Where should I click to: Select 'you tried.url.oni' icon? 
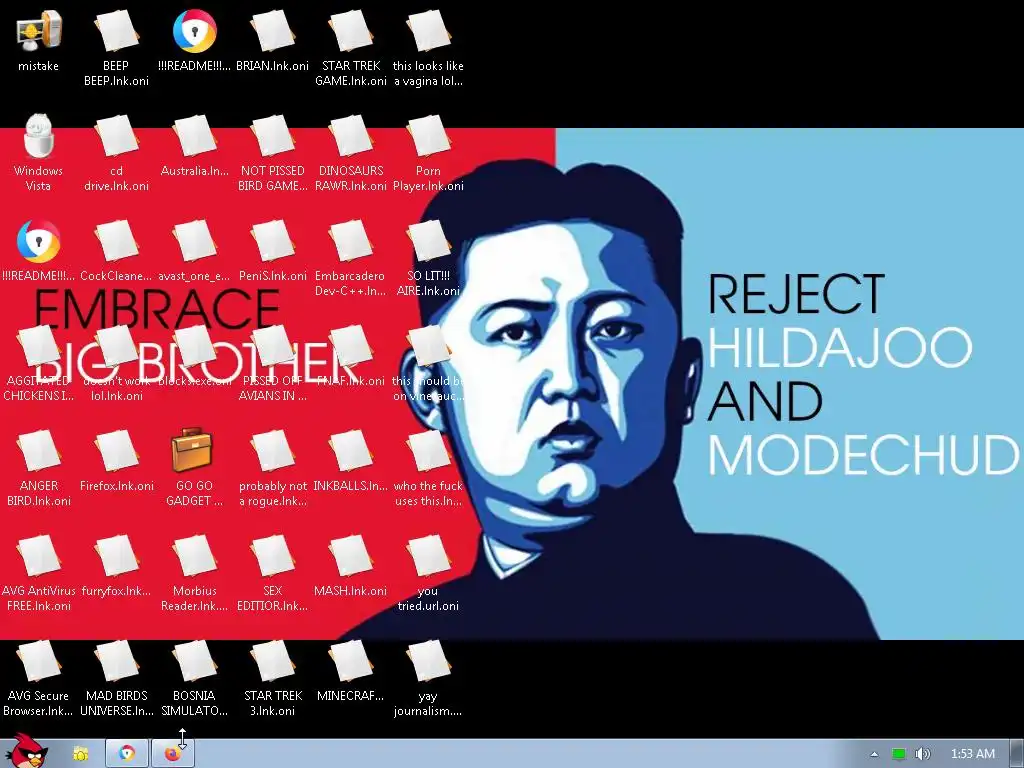coord(428,557)
